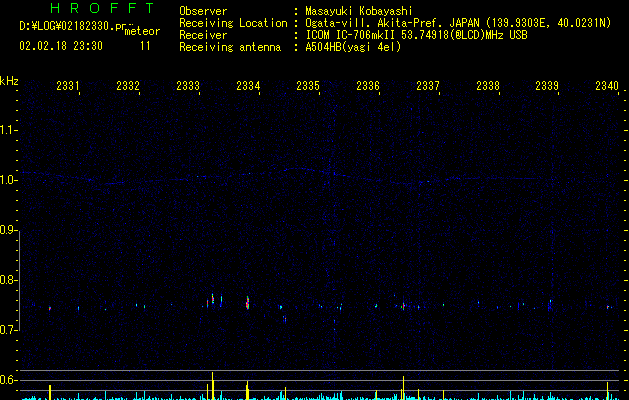The height and width of the screenshot is (400, 629).
Task: Click the 2340 time label
Action: coord(607,85)
